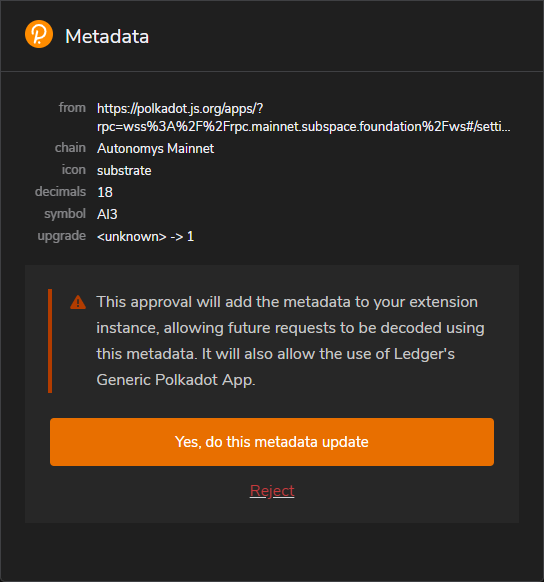This screenshot has height=582, width=544.
Task: Reject the metadata update request
Action: pos(272,491)
